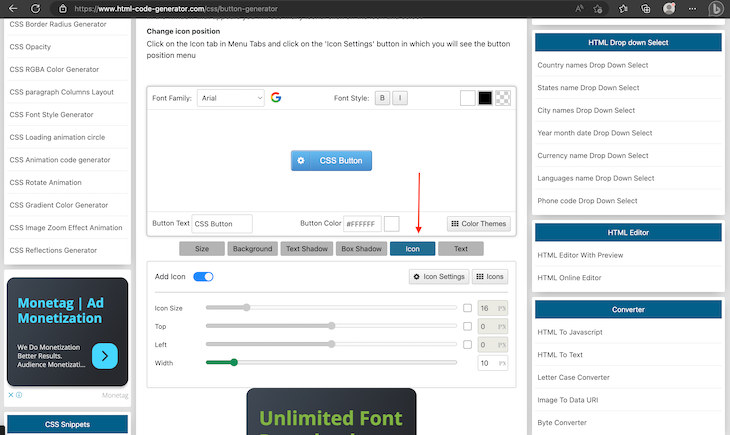730x435 pixels.
Task: Click into the Button Text input field
Action: pos(222,224)
